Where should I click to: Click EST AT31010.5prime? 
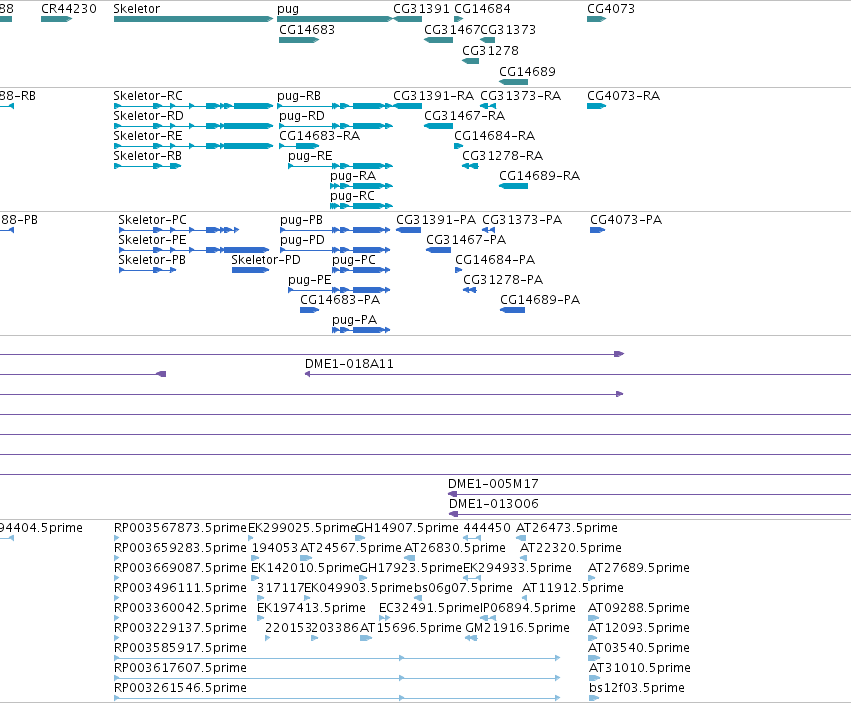(x=640, y=668)
